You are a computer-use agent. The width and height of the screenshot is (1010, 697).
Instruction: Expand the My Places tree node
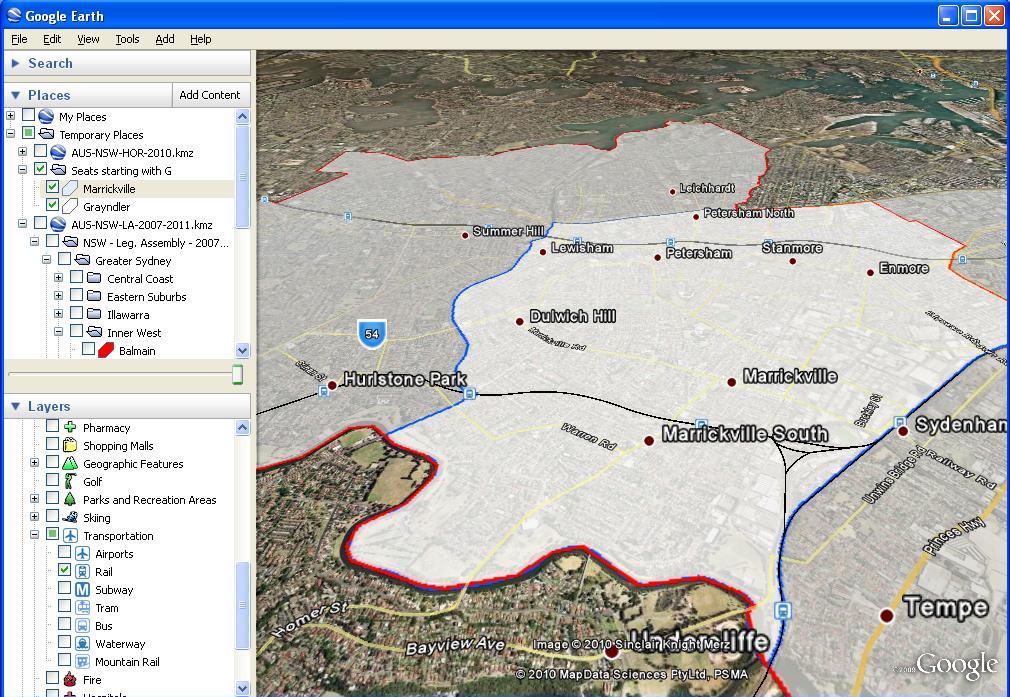[x=10, y=116]
